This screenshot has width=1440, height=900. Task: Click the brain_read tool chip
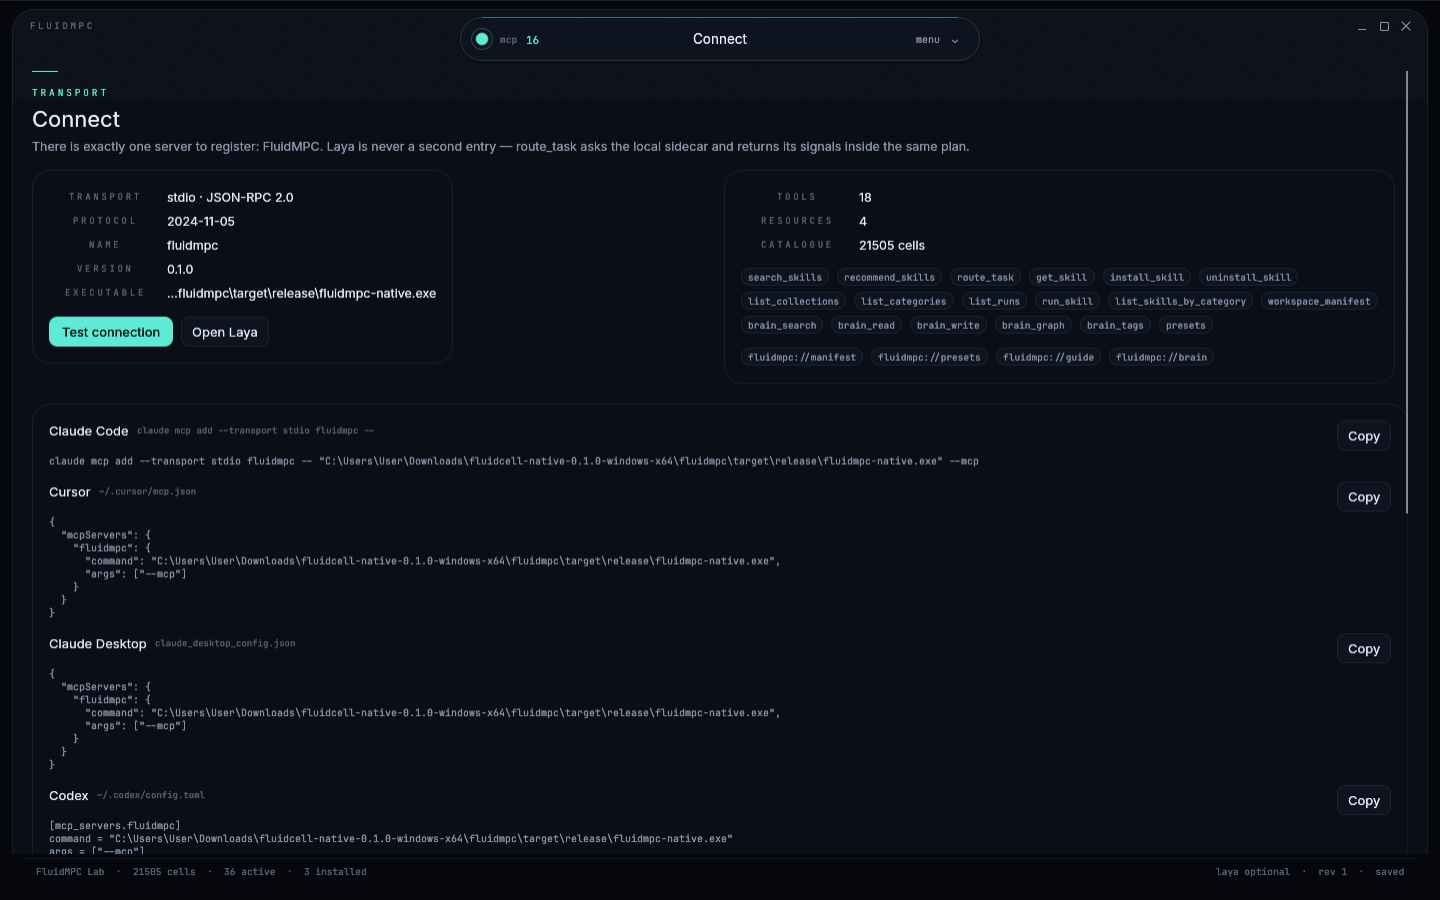pos(867,326)
